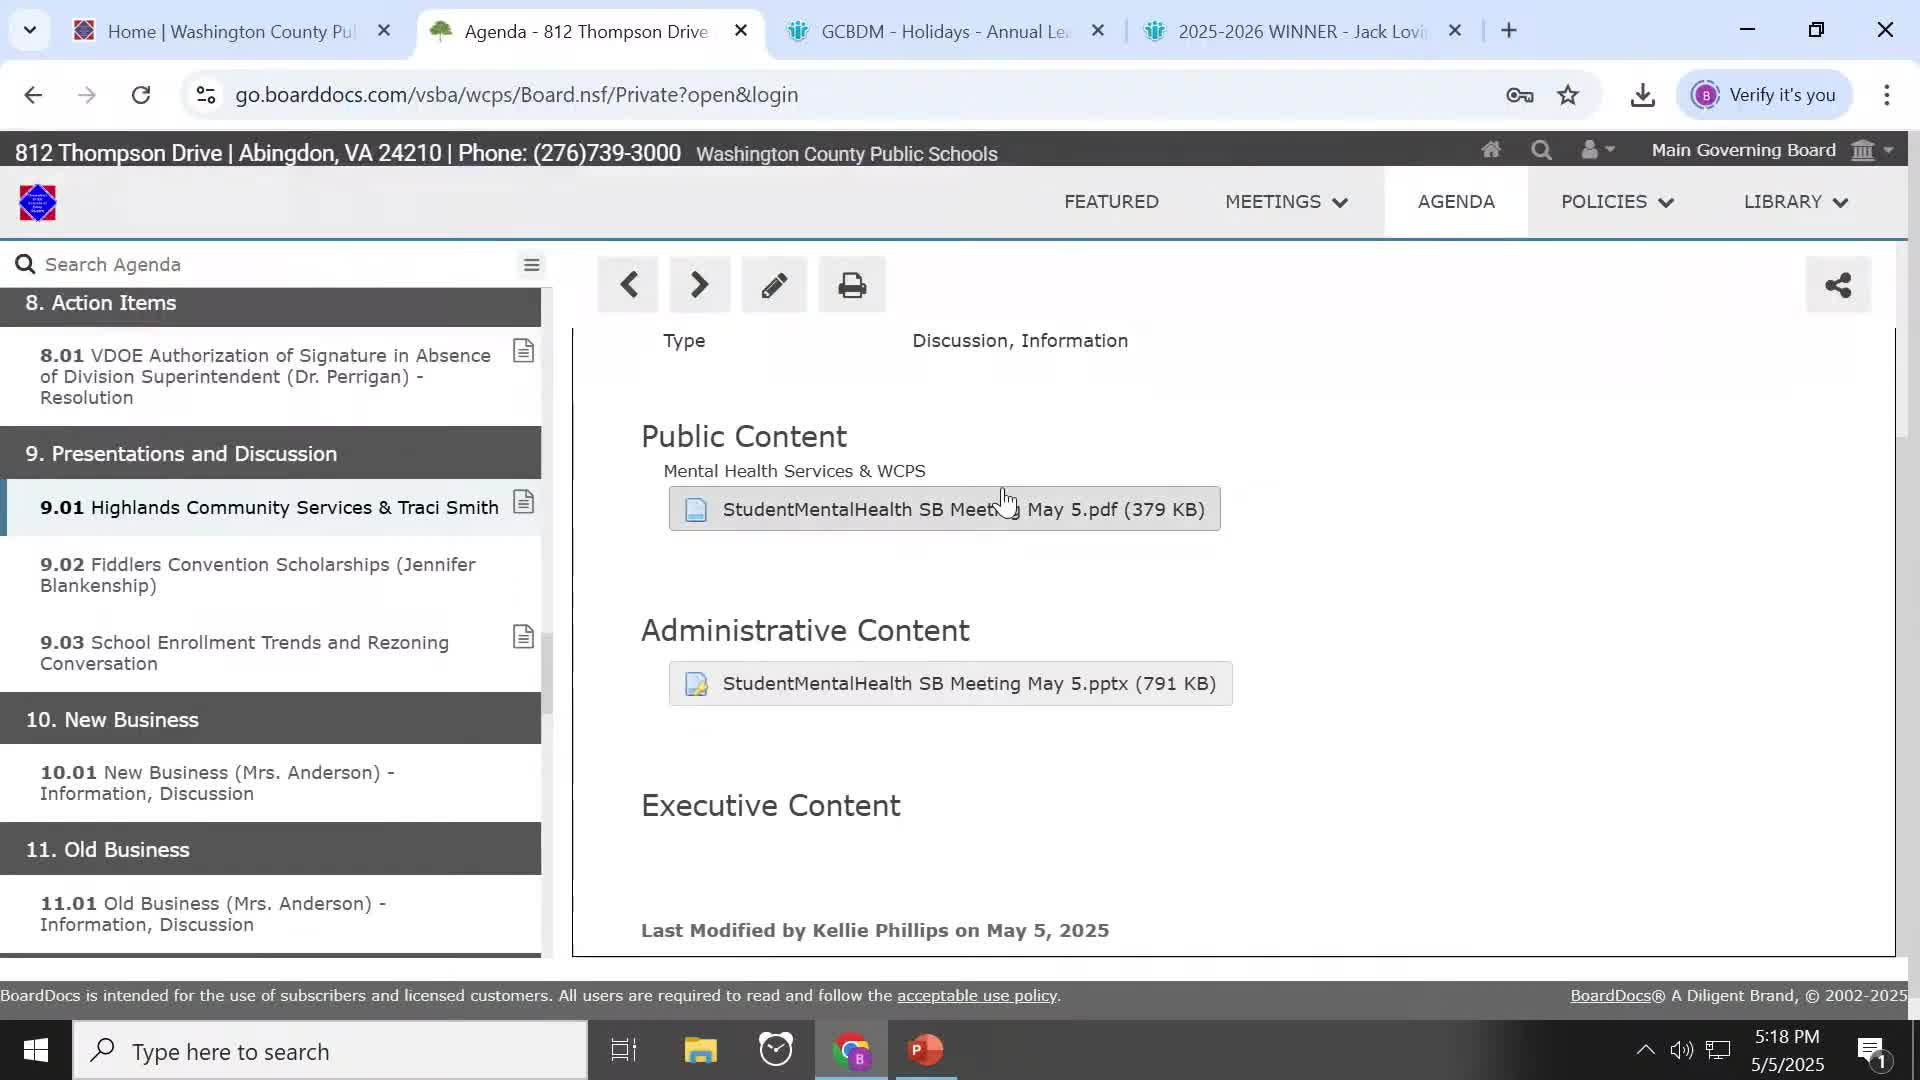
Task: Expand the Meetings dropdown menu
Action: pos(1286,202)
